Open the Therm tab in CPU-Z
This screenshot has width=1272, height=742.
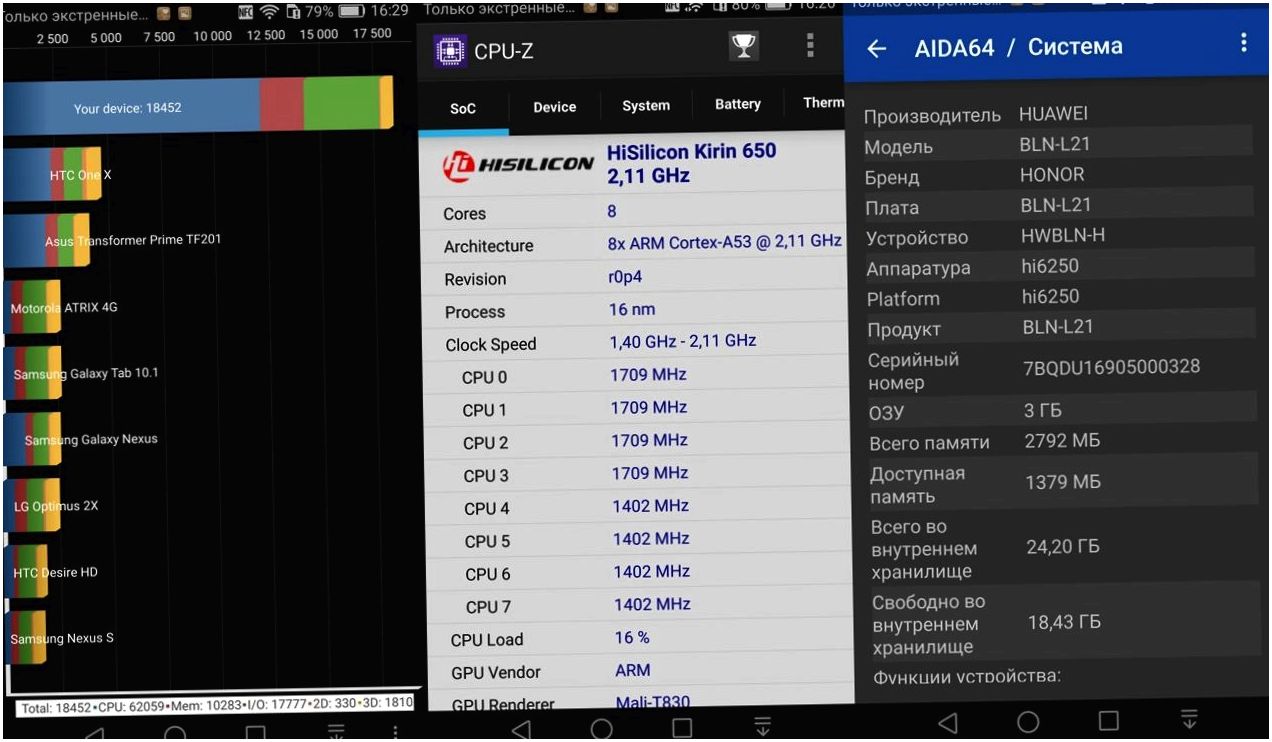[x=823, y=102]
